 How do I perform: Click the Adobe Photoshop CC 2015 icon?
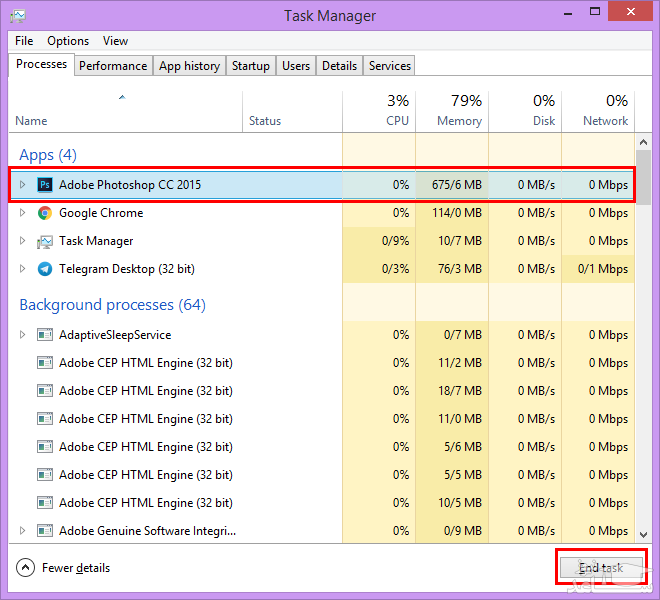45,185
